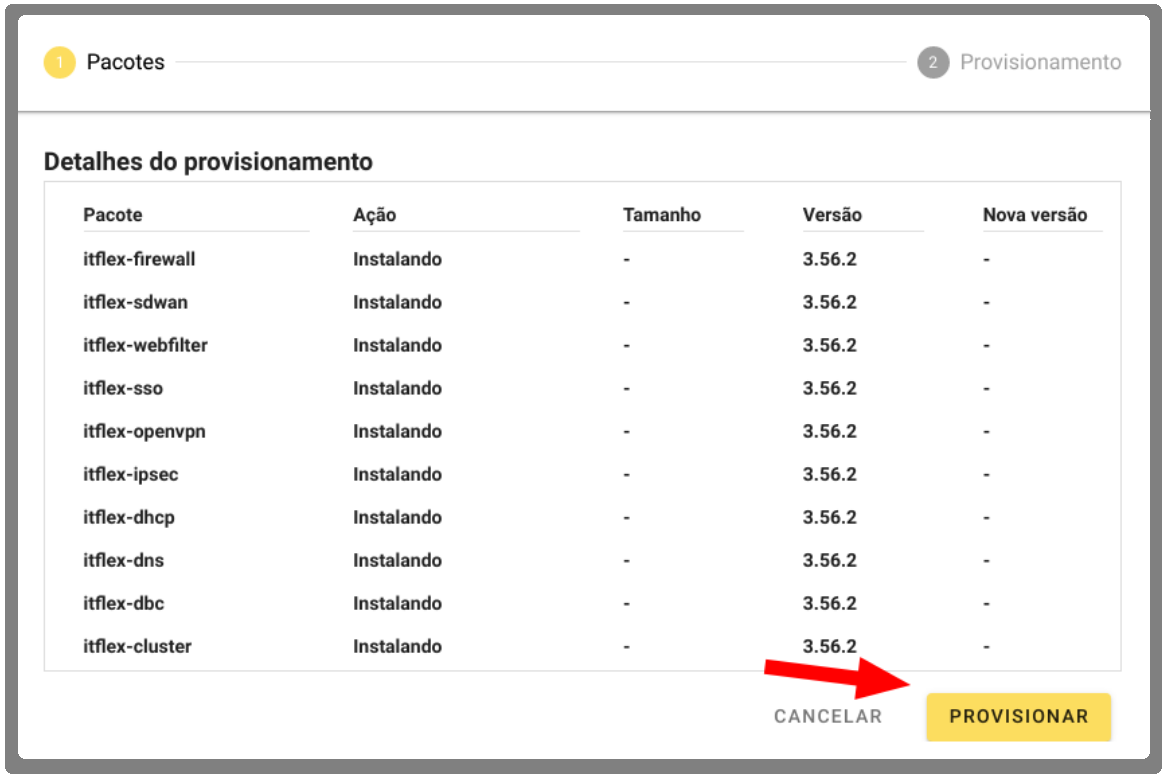
Task: Click the Versão column header
Action: (x=832, y=215)
